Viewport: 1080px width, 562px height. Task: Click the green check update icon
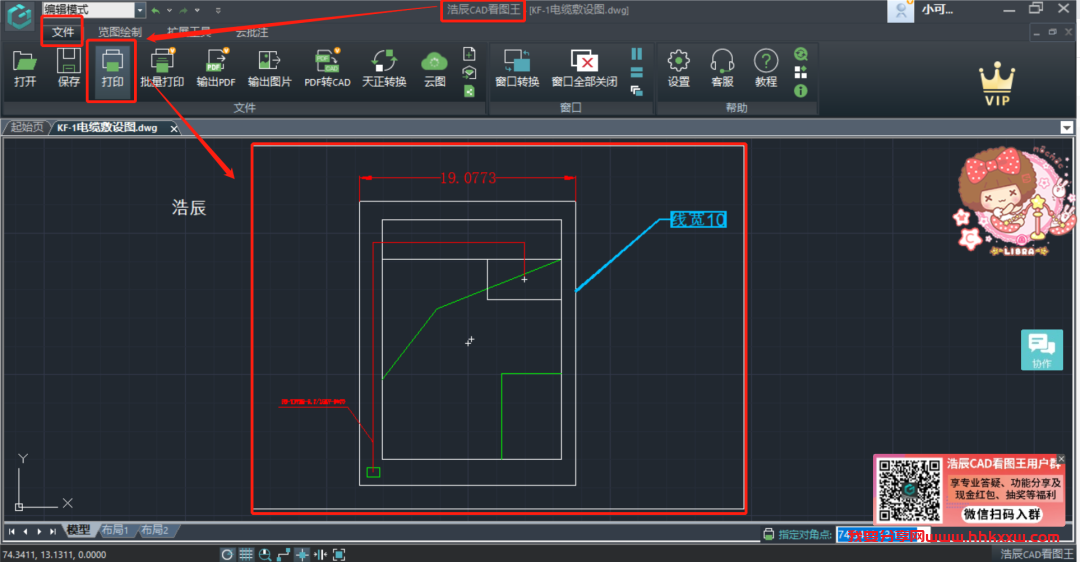(x=800, y=54)
